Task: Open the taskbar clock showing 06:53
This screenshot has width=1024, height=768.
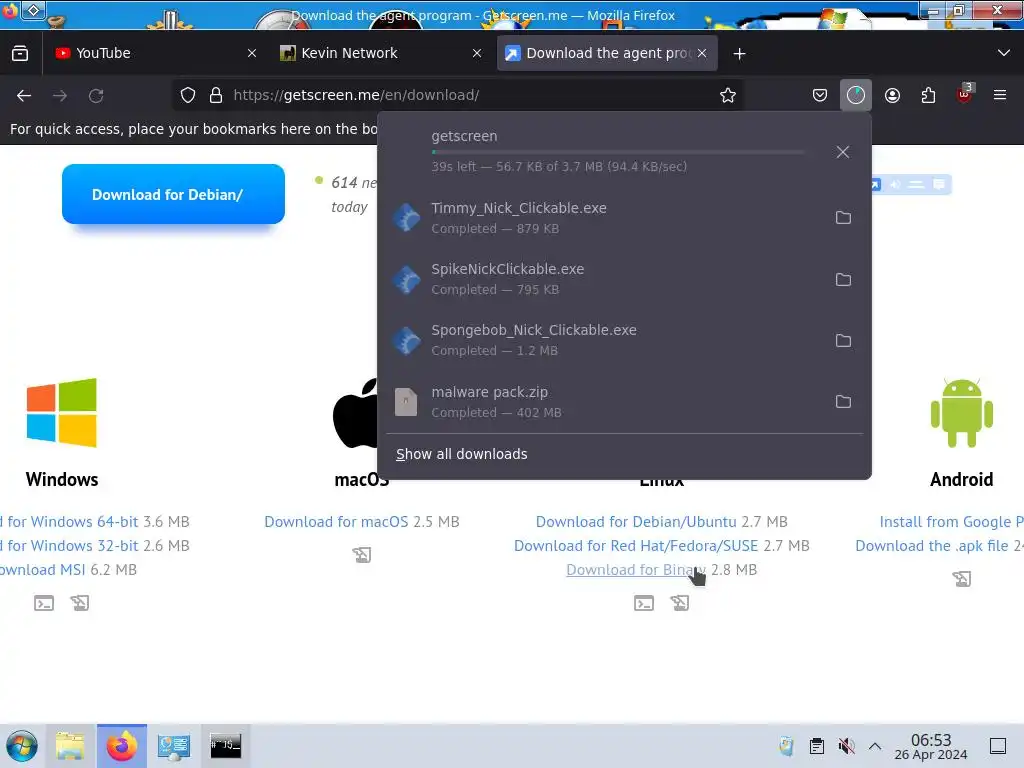Action: [931, 746]
